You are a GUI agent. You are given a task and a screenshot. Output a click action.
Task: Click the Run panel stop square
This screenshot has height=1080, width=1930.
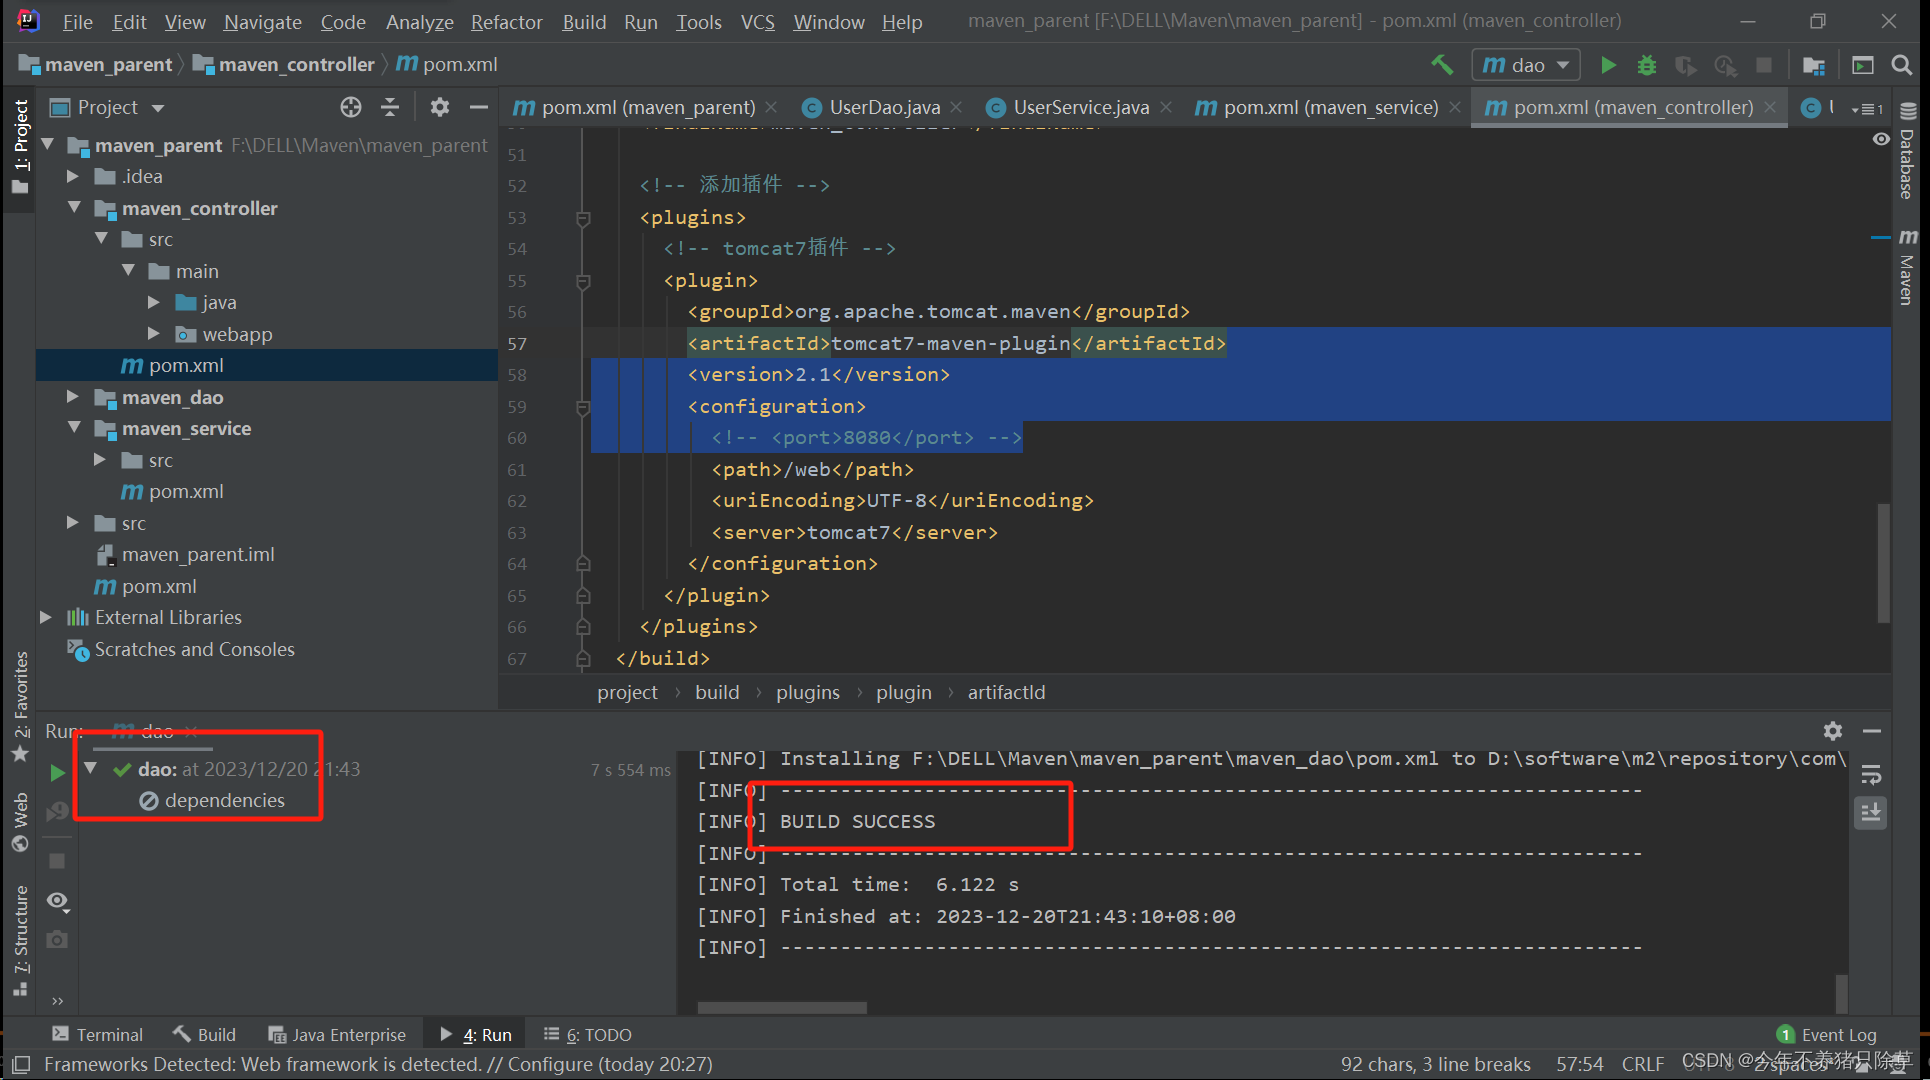[57, 860]
